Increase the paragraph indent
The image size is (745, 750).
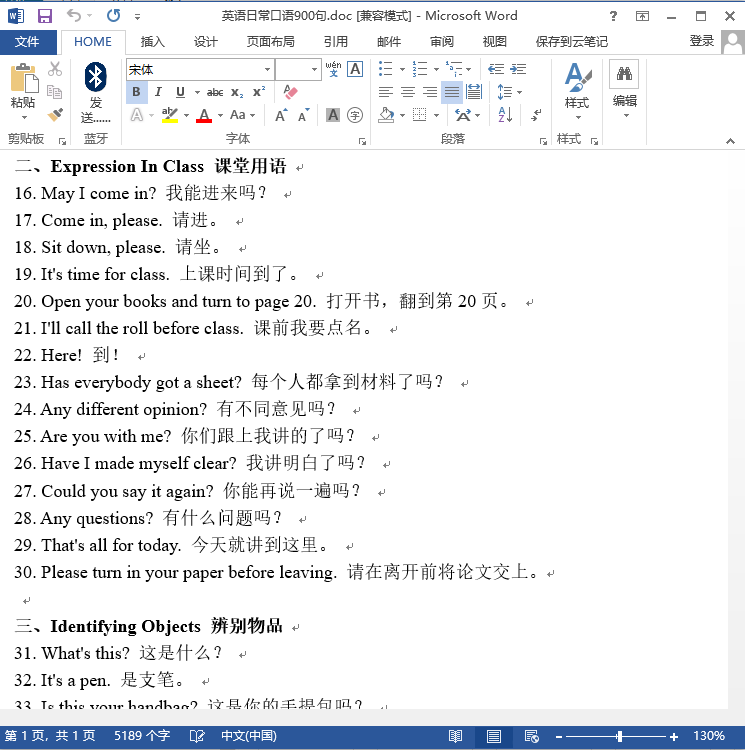tap(518, 69)
